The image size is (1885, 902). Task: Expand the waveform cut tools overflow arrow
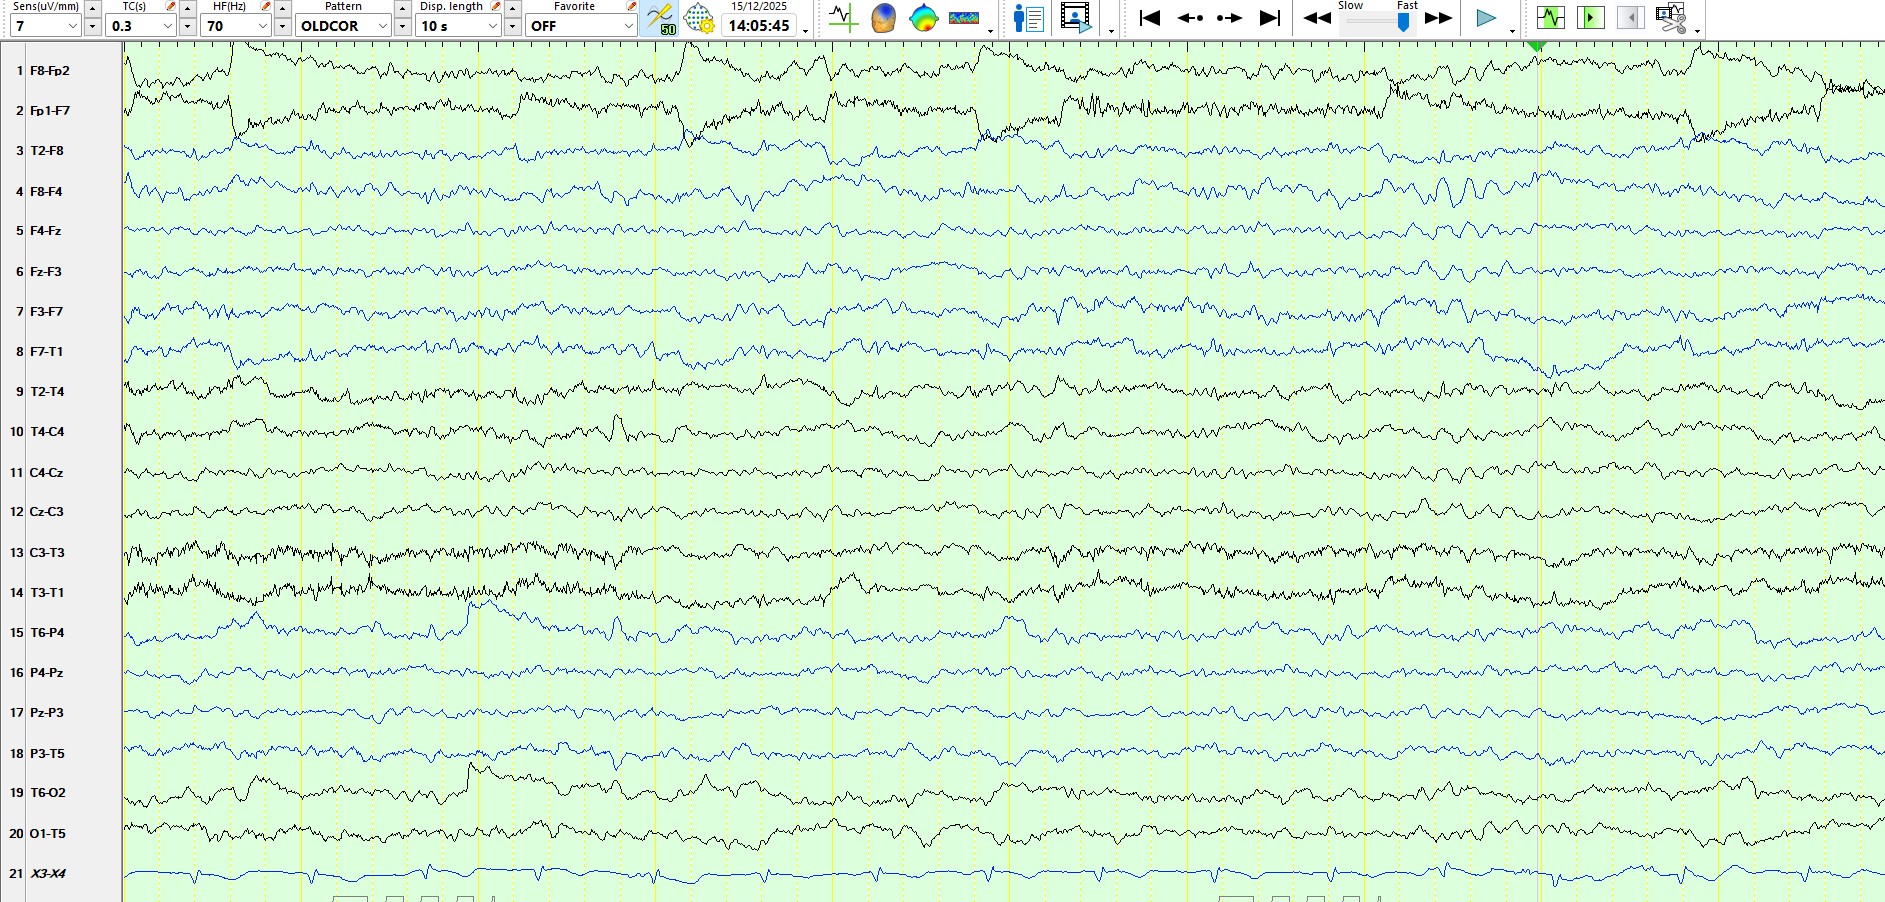(x=1697, y=31)
